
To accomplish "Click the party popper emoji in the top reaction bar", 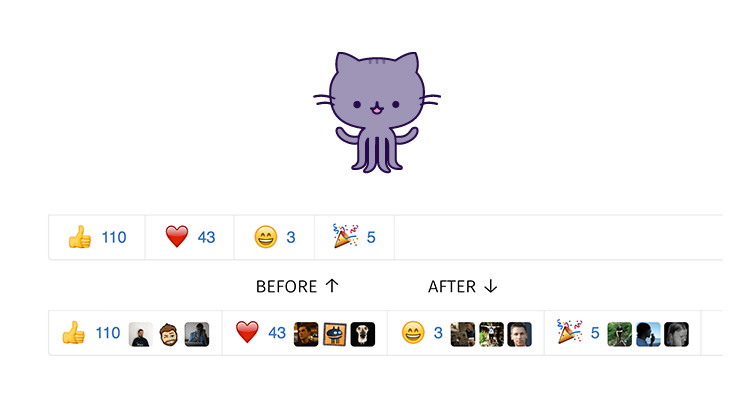I will click(345, 236).
